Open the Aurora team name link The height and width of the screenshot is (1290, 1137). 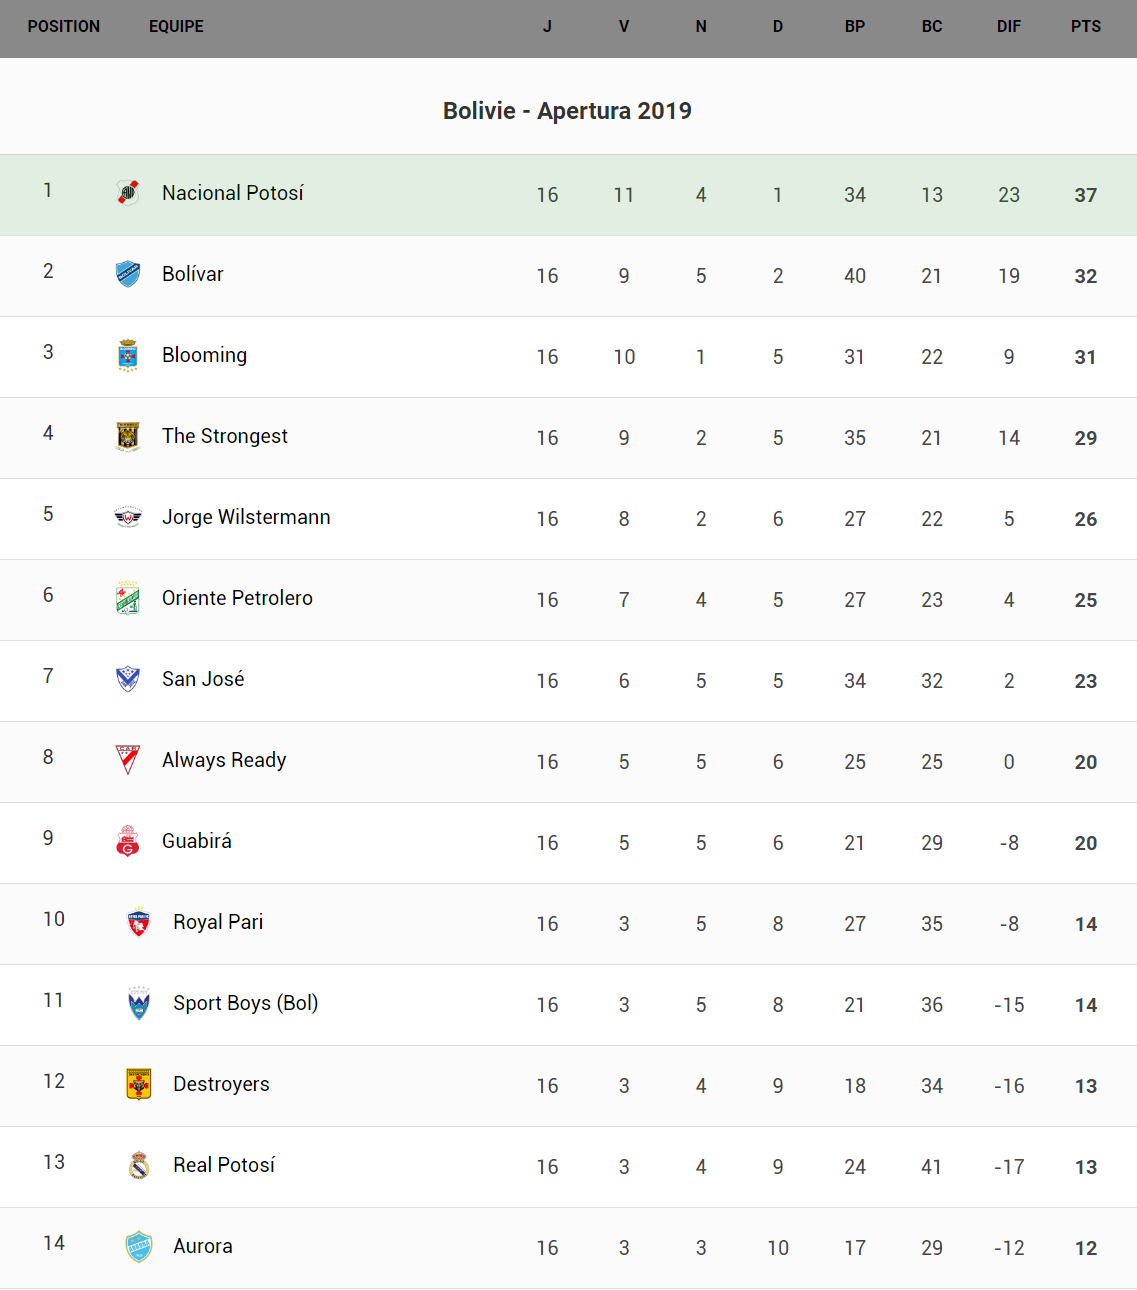(203, 1246)
